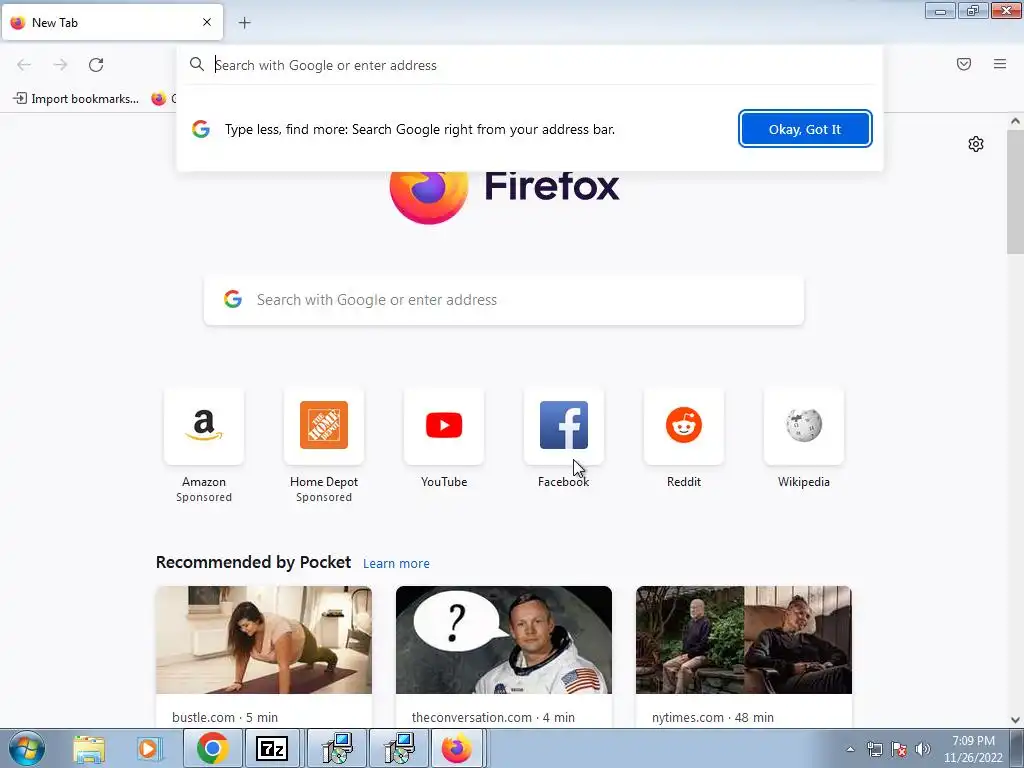Click the Reload page icon
The height and width of the screenshot is (768, 1024).
(96, 65)
